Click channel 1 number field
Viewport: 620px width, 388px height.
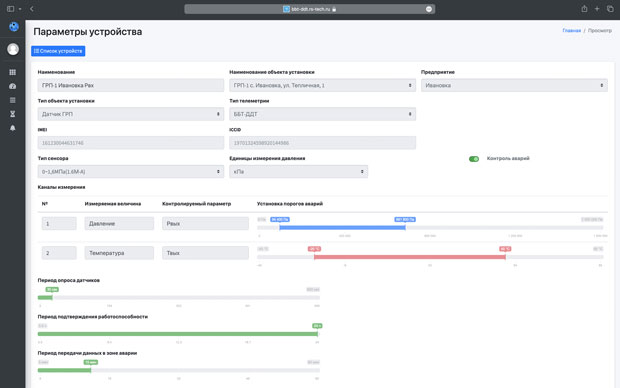pos(59,223)
